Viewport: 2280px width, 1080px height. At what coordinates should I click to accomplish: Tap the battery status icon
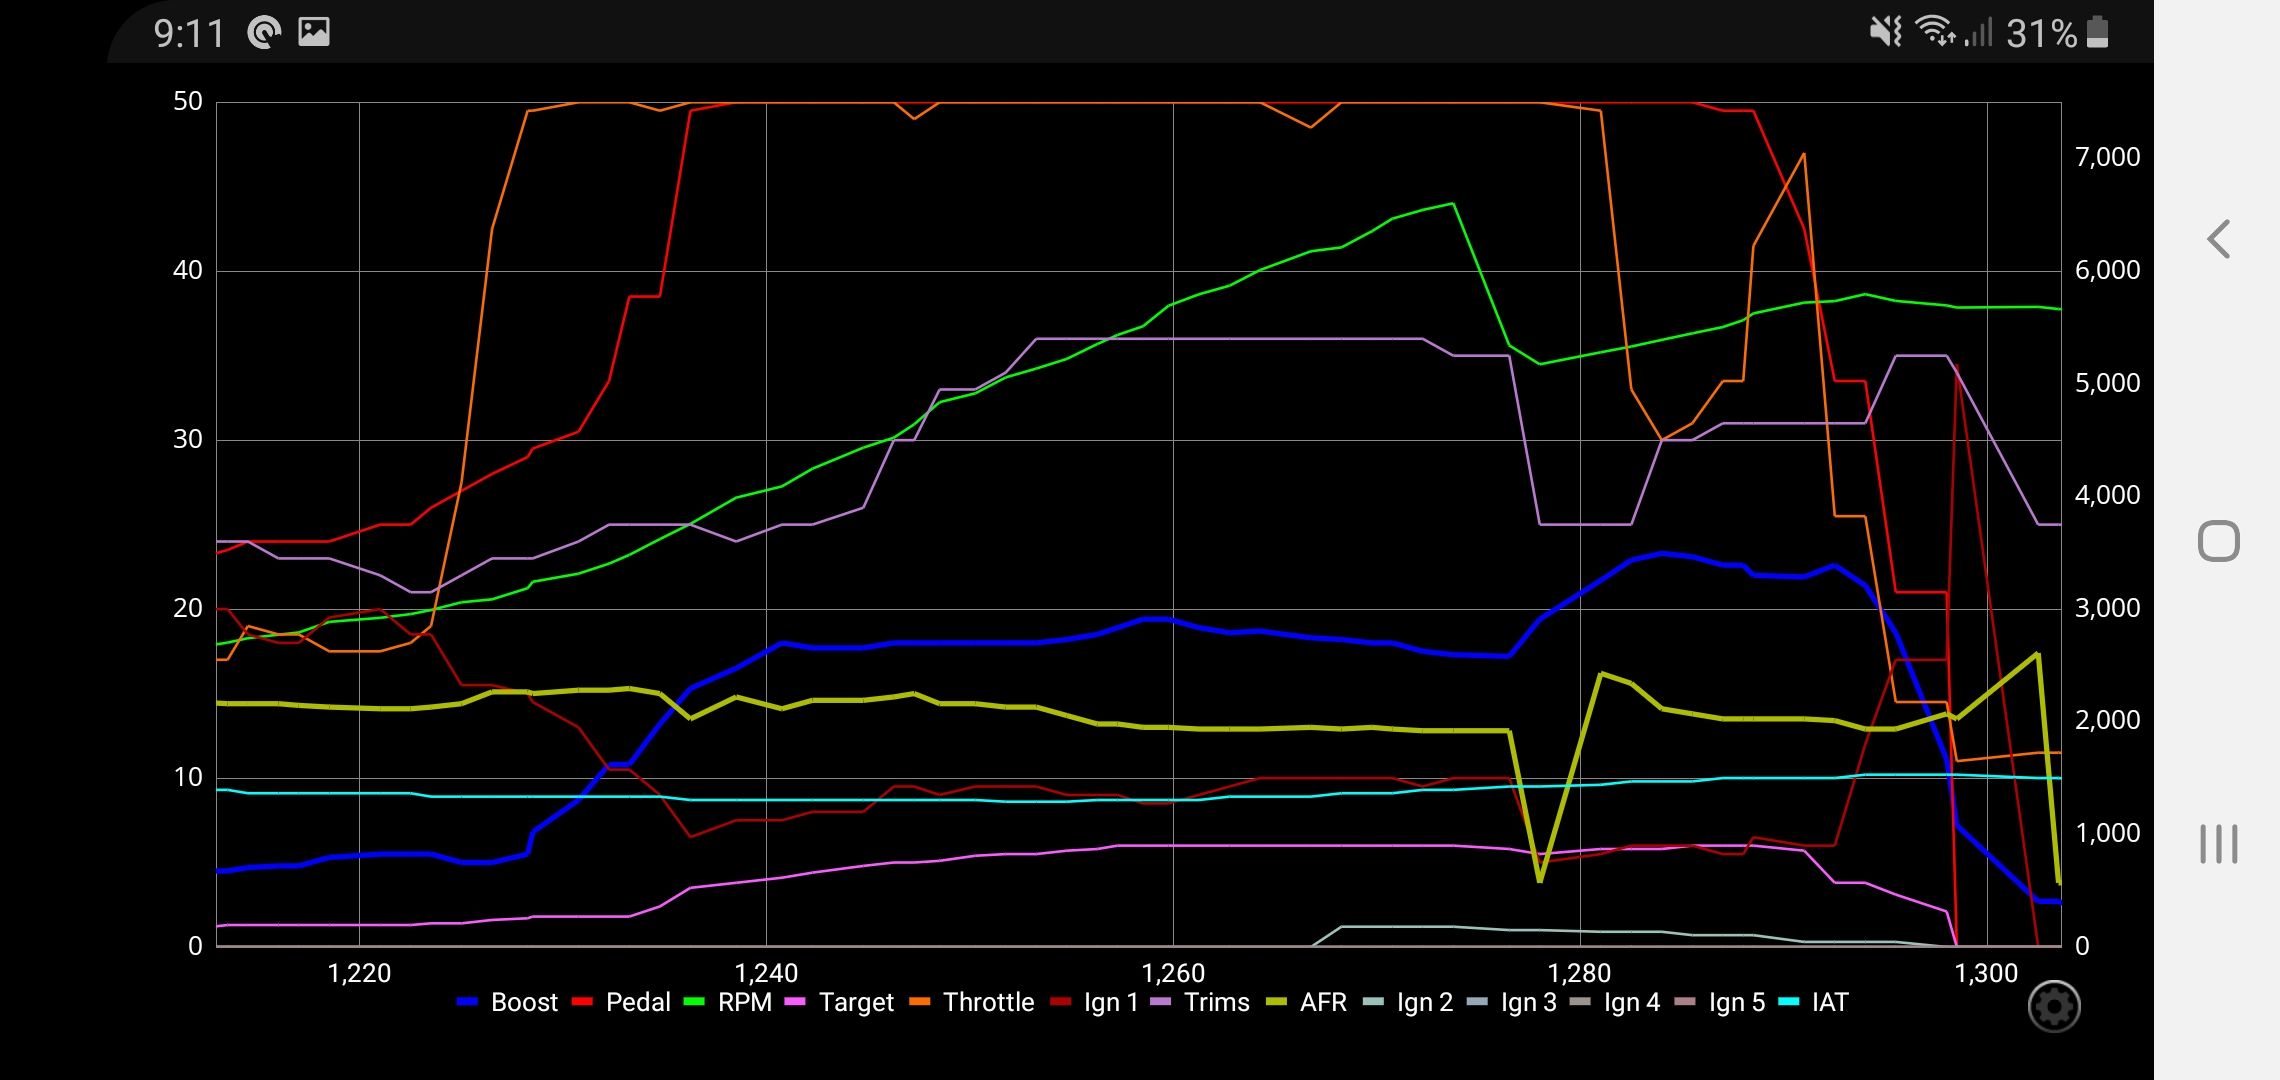click(2098, 32)
